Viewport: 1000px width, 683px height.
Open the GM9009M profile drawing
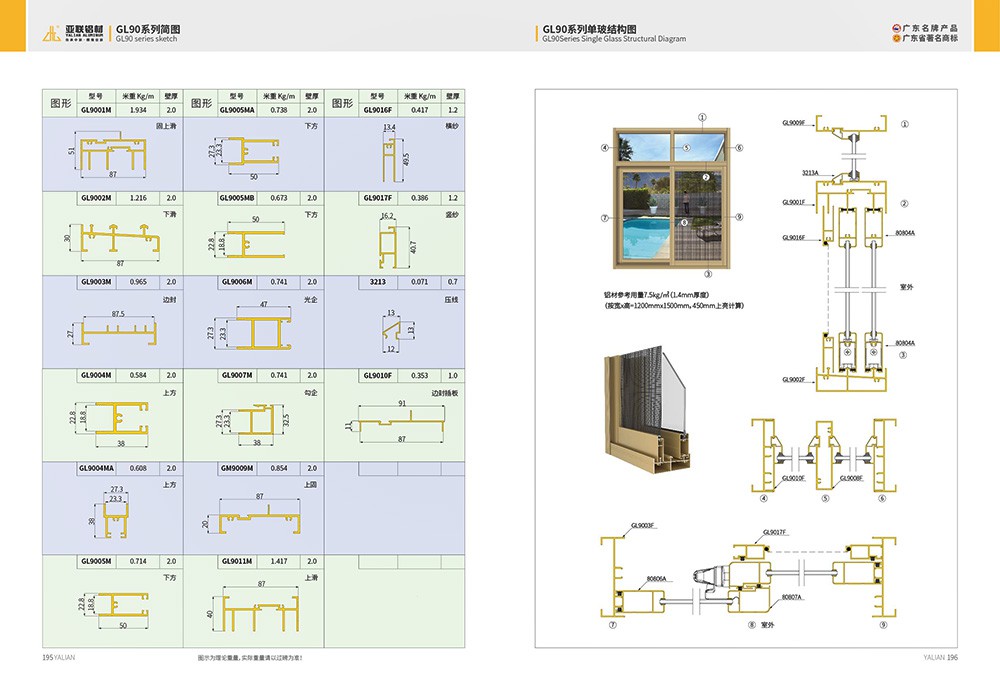pos(252,515)
